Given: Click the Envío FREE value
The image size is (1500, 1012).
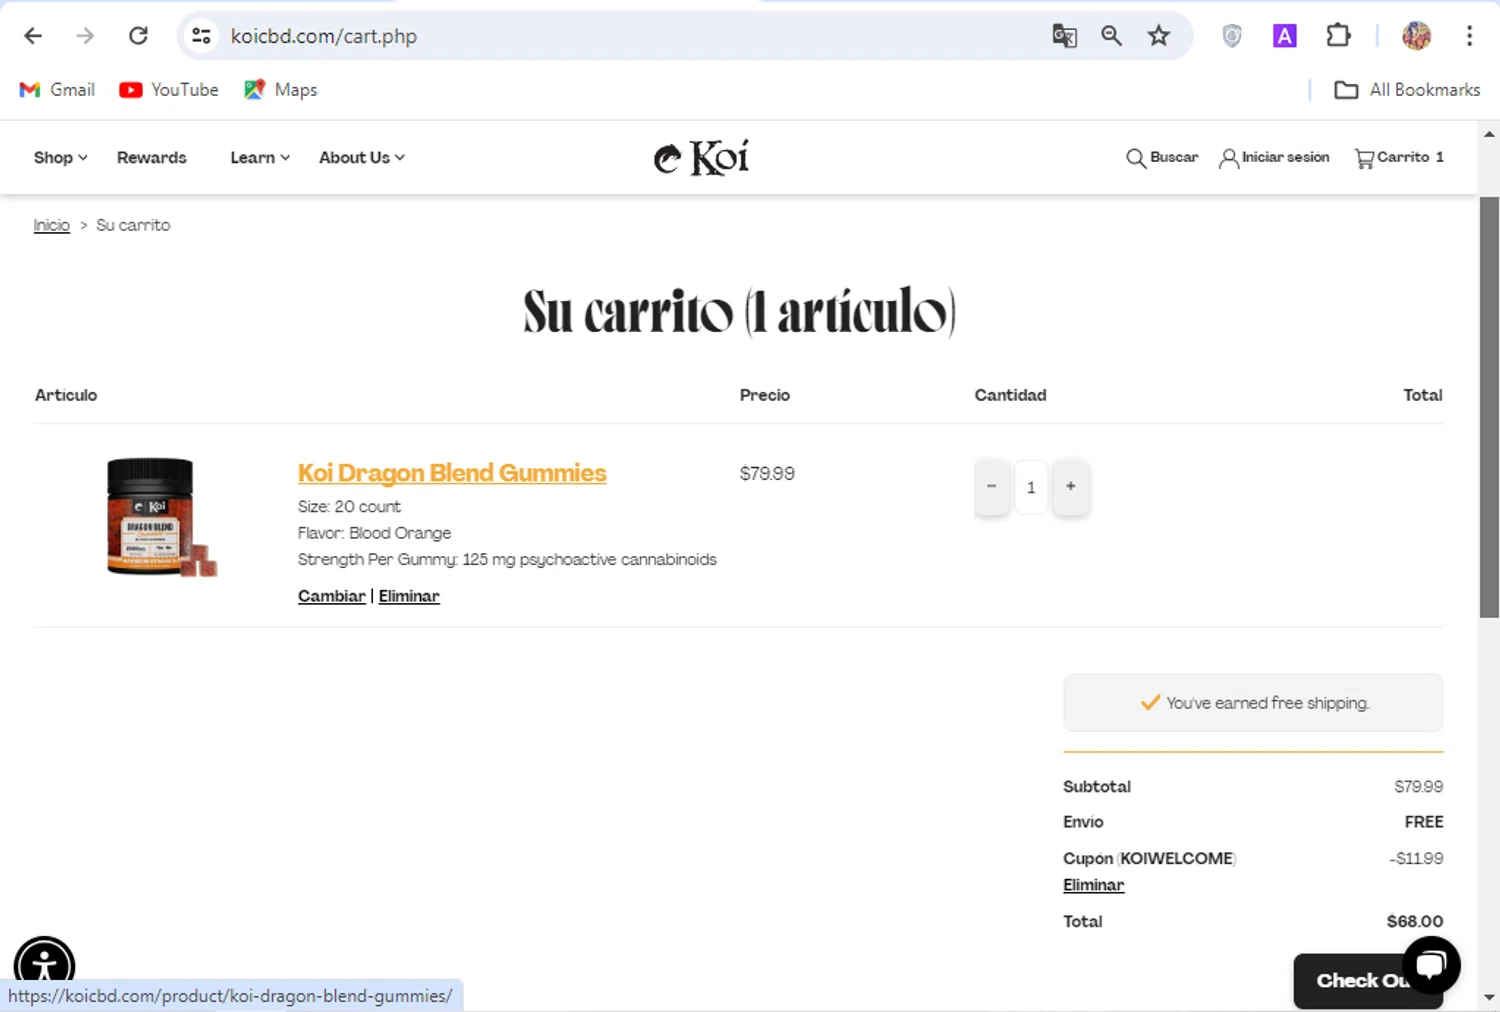Looking at the screenshot, I should click(1424, 822).
